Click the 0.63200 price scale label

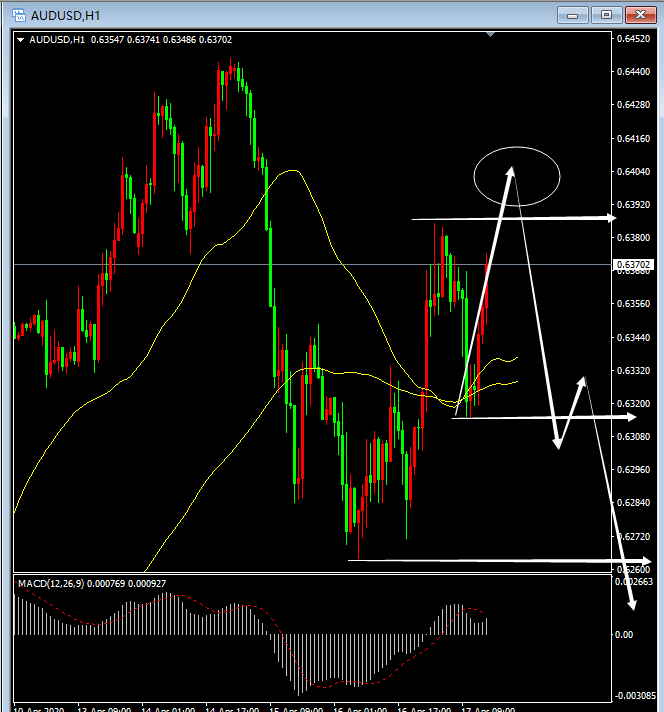tap(634, 404)
